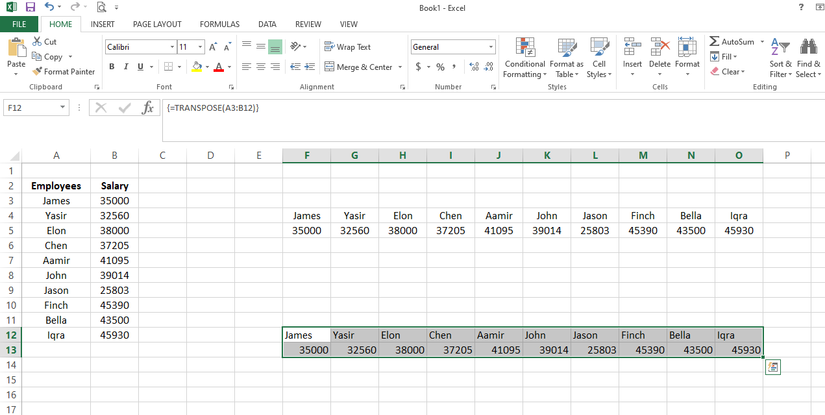Open the Name Box dropdown arrow
The width and height of the screenshot is (825, 415).
point(63,108)
